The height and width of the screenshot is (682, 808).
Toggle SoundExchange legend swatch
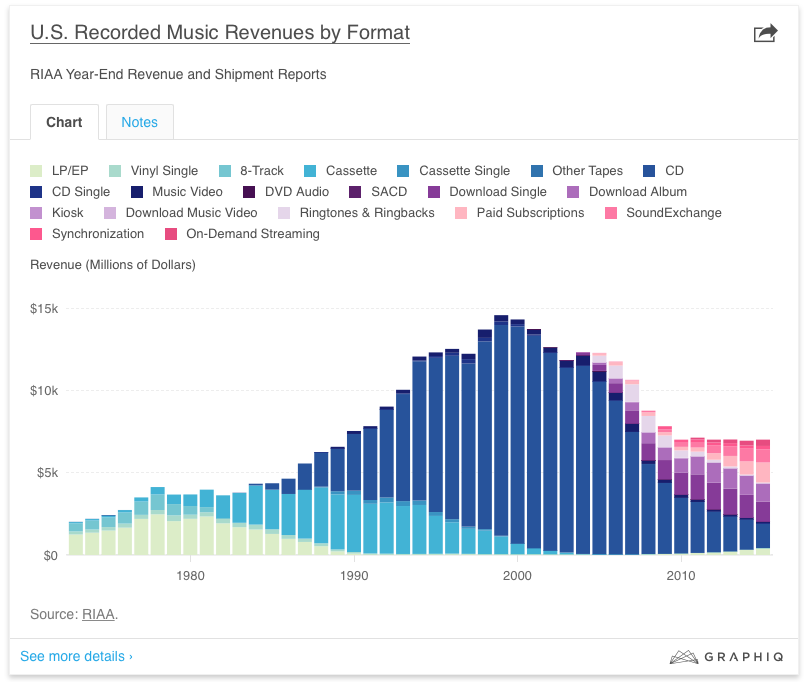(611, 213)
